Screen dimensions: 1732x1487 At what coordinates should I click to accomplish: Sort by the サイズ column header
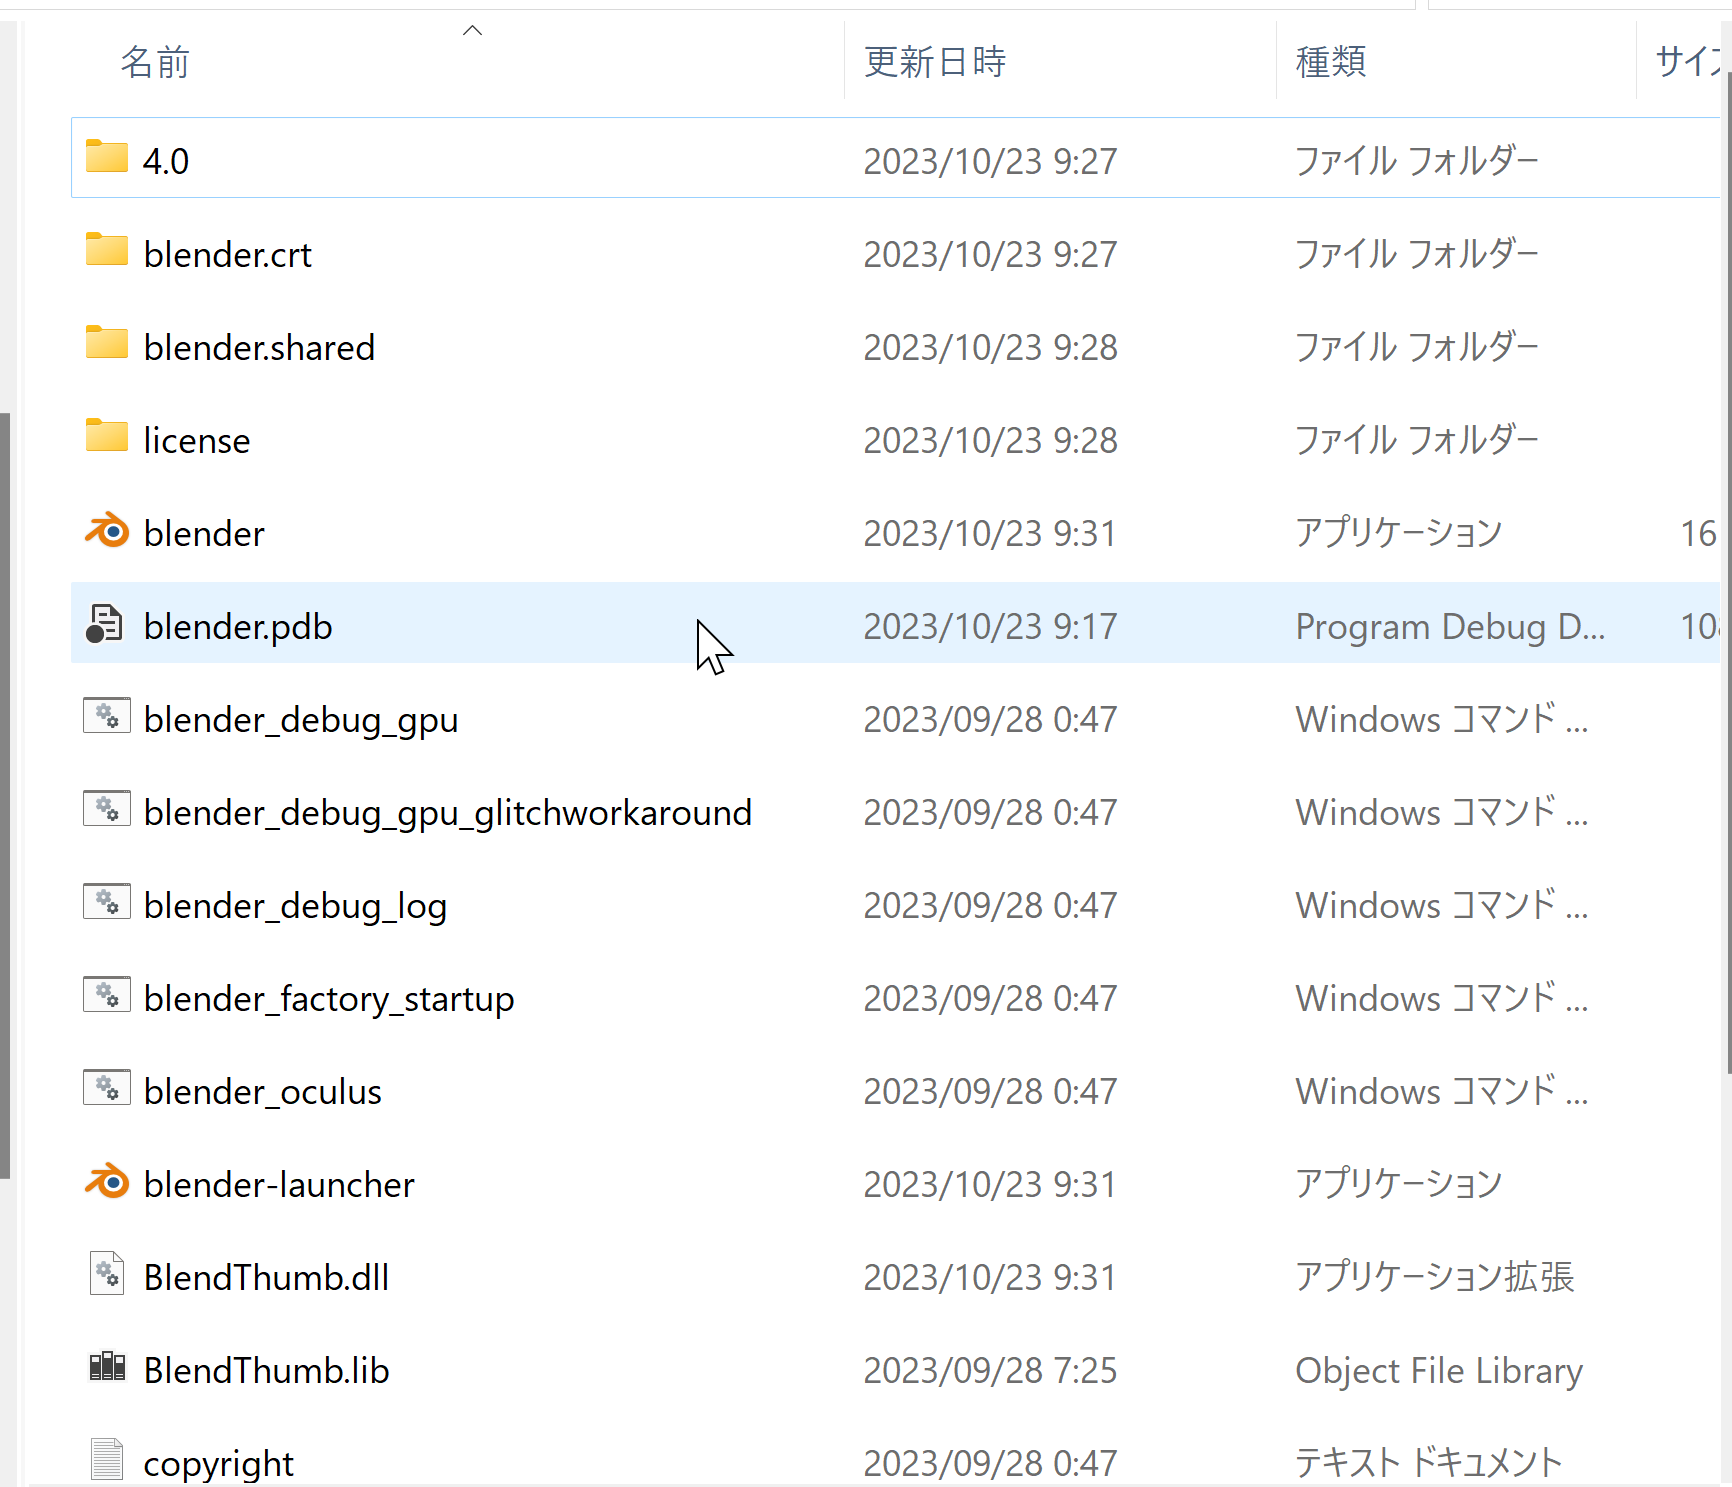point(1690,62)
